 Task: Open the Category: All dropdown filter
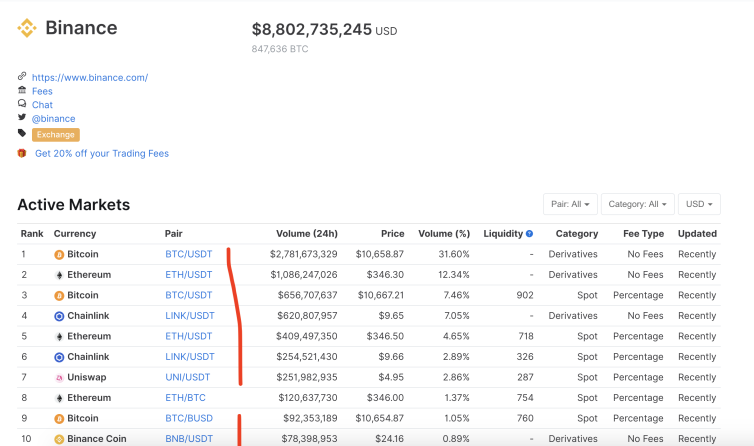point(638,204)
